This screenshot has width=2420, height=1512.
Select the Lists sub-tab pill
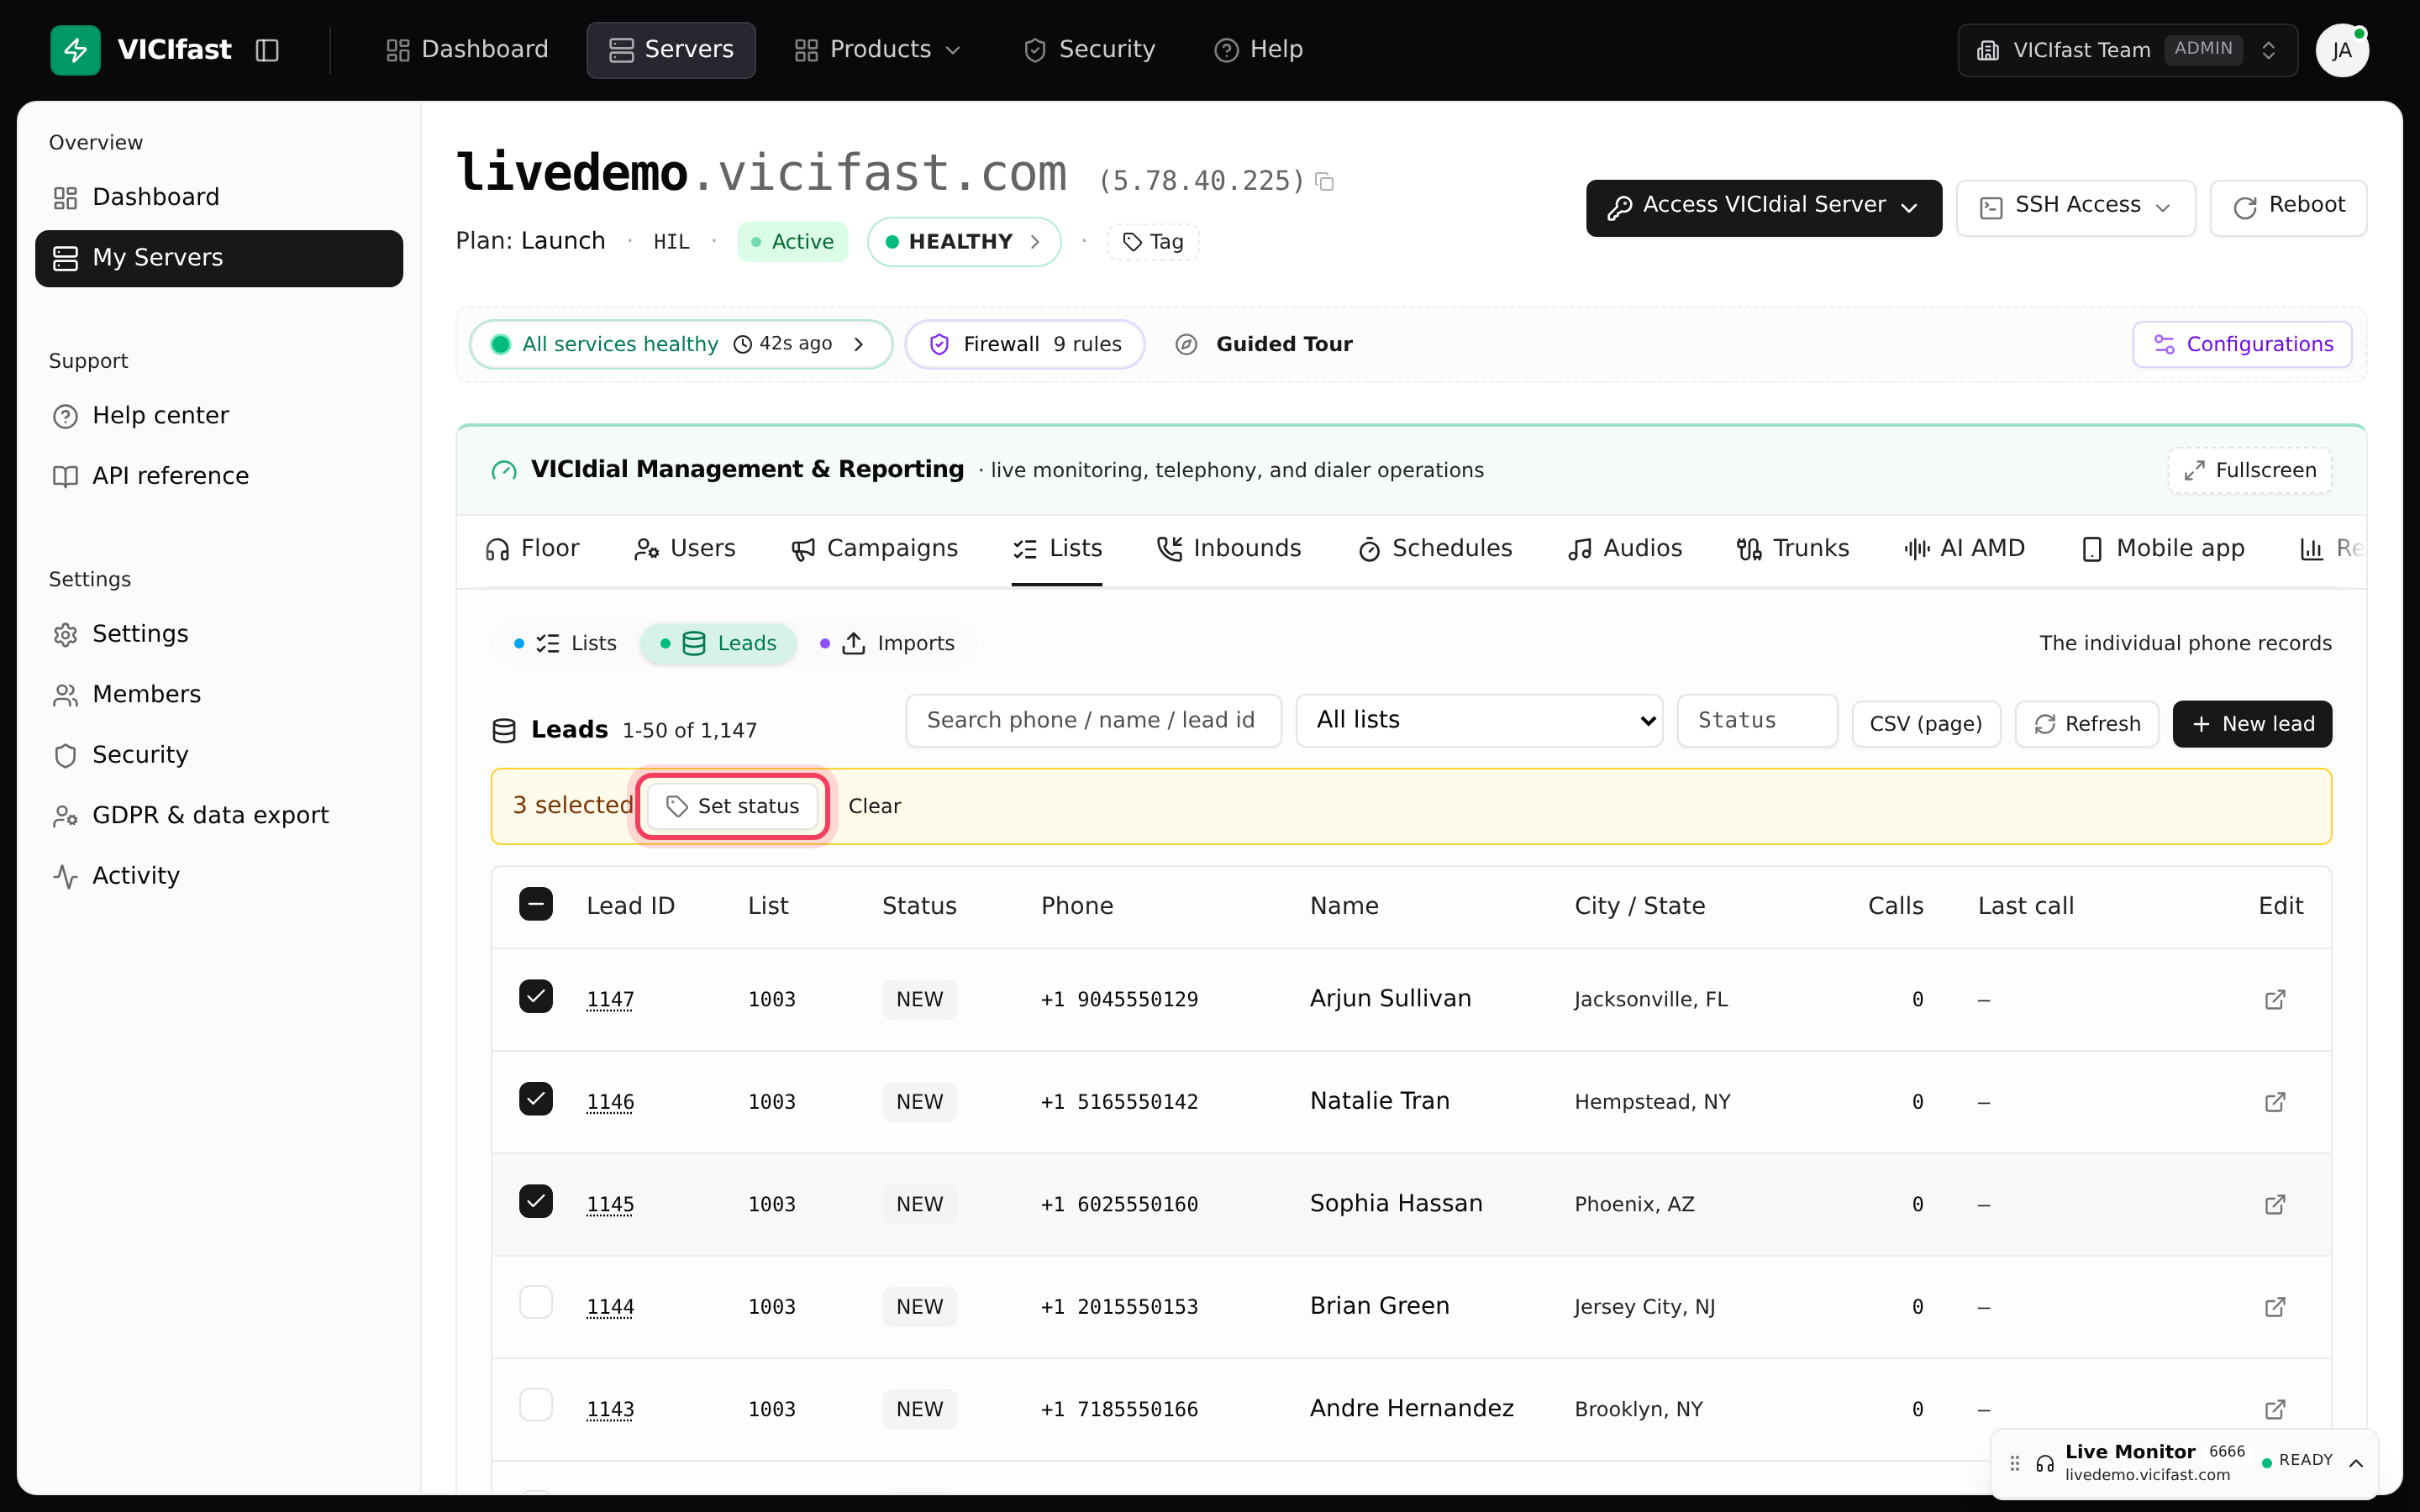565,643
